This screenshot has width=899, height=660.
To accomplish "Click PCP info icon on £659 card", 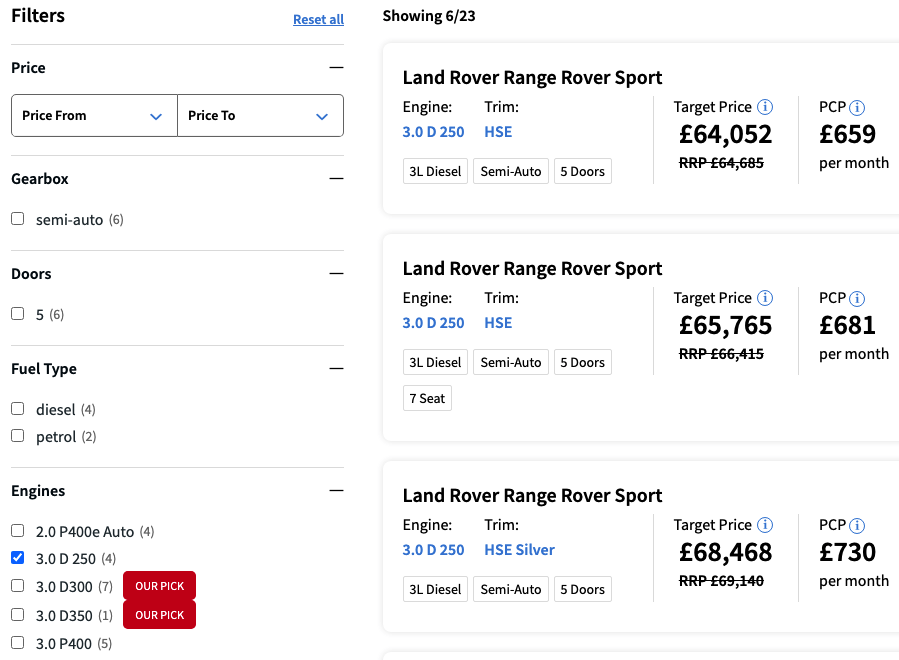I will 857,107.
